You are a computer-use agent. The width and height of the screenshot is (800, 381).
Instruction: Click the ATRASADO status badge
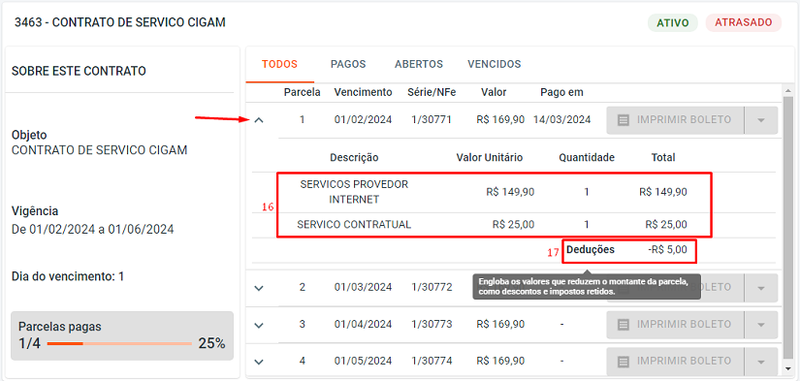click(x=743, y=23)
